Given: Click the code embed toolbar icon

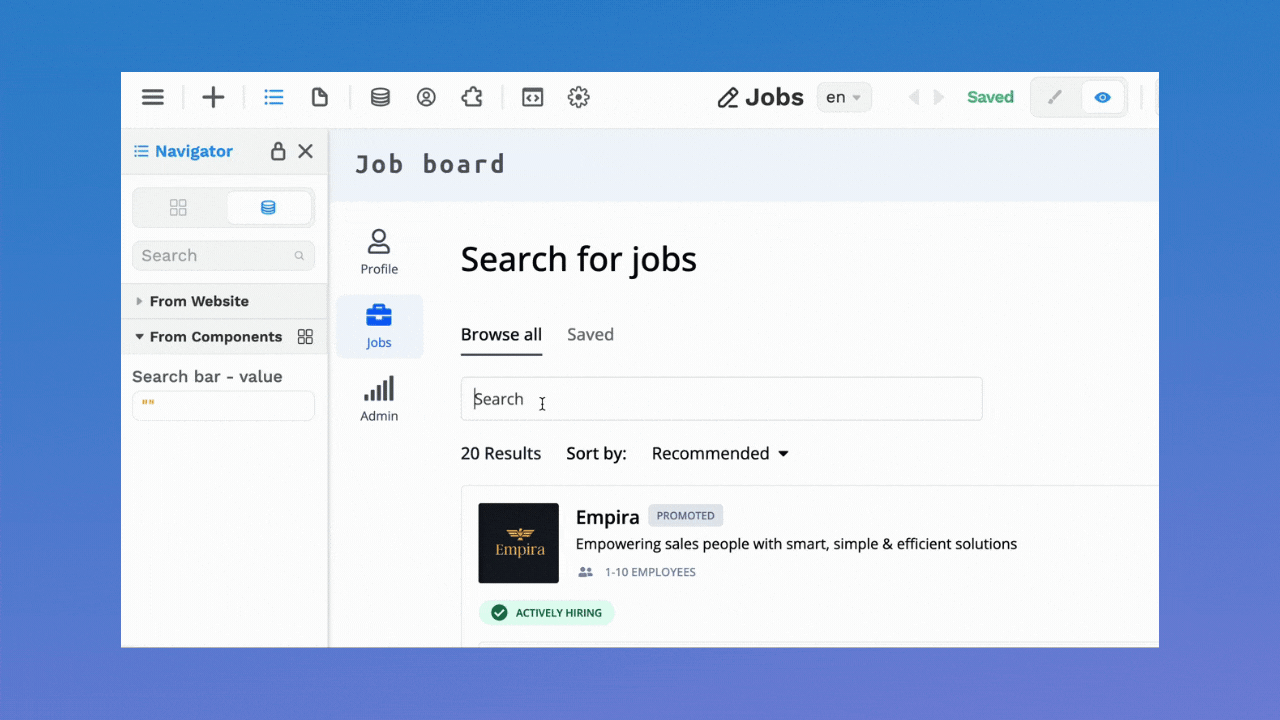Looking at the screenshot, I should [532, 97].
